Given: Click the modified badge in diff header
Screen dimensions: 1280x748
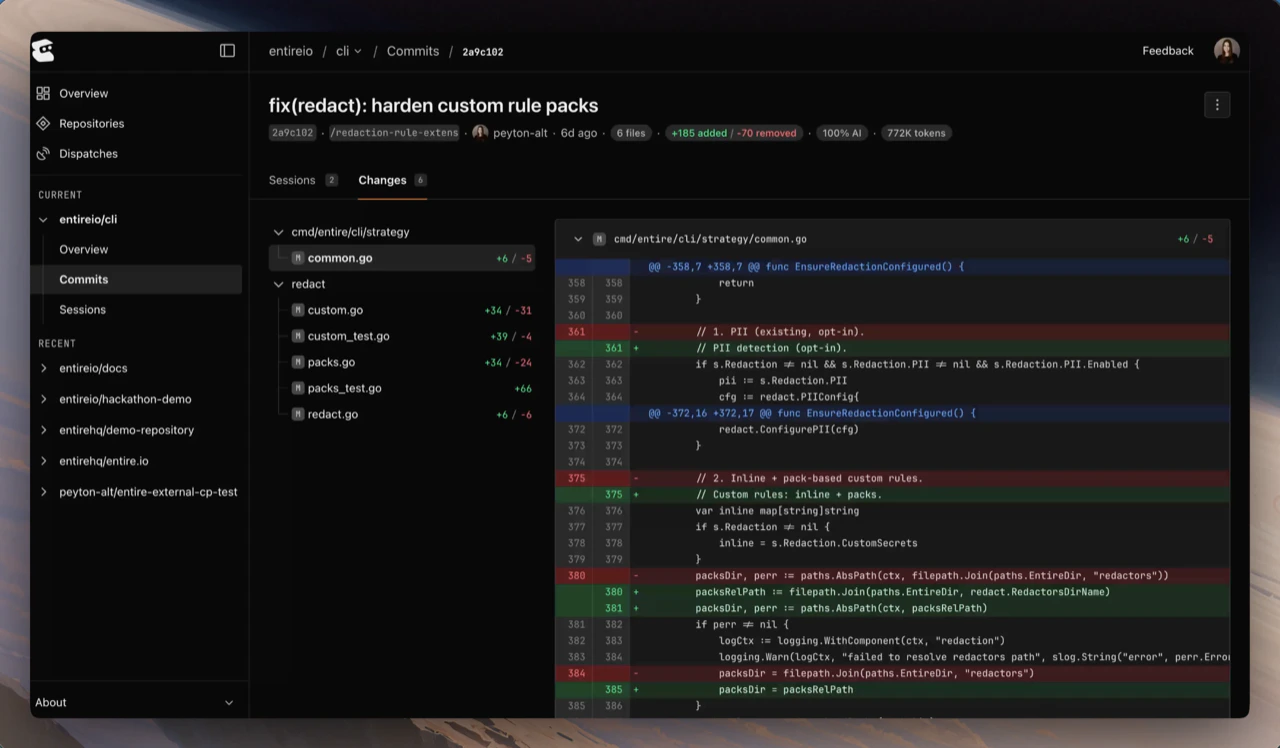Looking at the screenshot, I should click(599, 239).
